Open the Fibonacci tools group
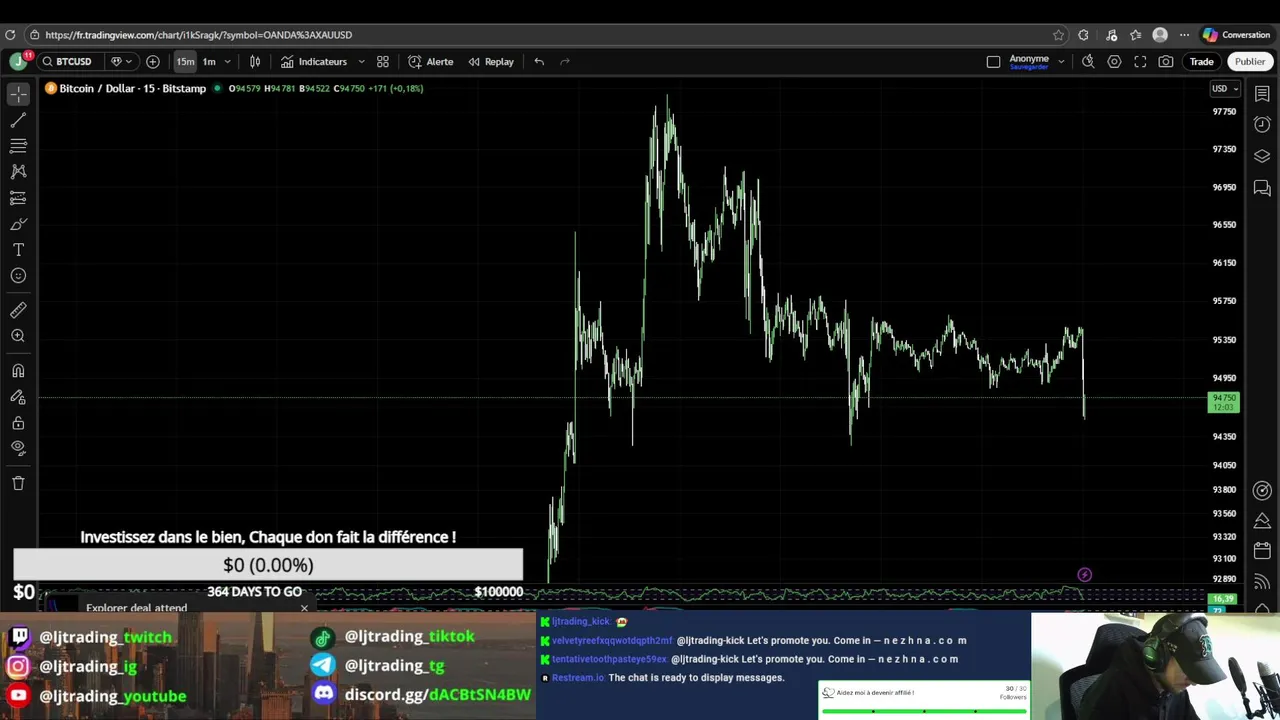Screen dimensions: 1280x720 click(18, 146)
